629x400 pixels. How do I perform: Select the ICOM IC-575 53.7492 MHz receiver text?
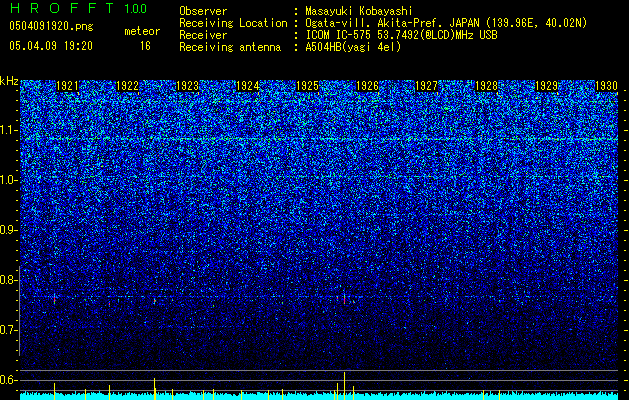click(x=401, y=35)
